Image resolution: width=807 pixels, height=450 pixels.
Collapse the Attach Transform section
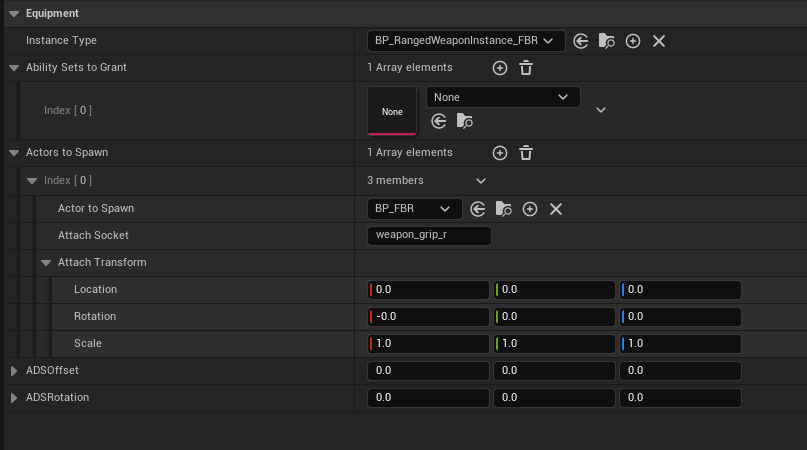click(46, 263)
